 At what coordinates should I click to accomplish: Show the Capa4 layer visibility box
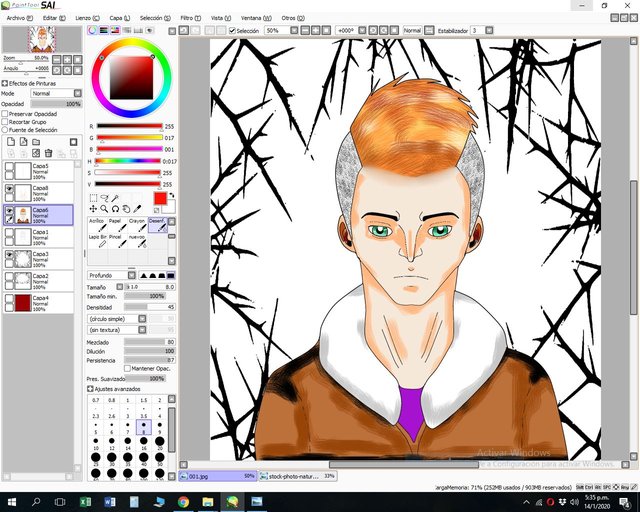9,299
